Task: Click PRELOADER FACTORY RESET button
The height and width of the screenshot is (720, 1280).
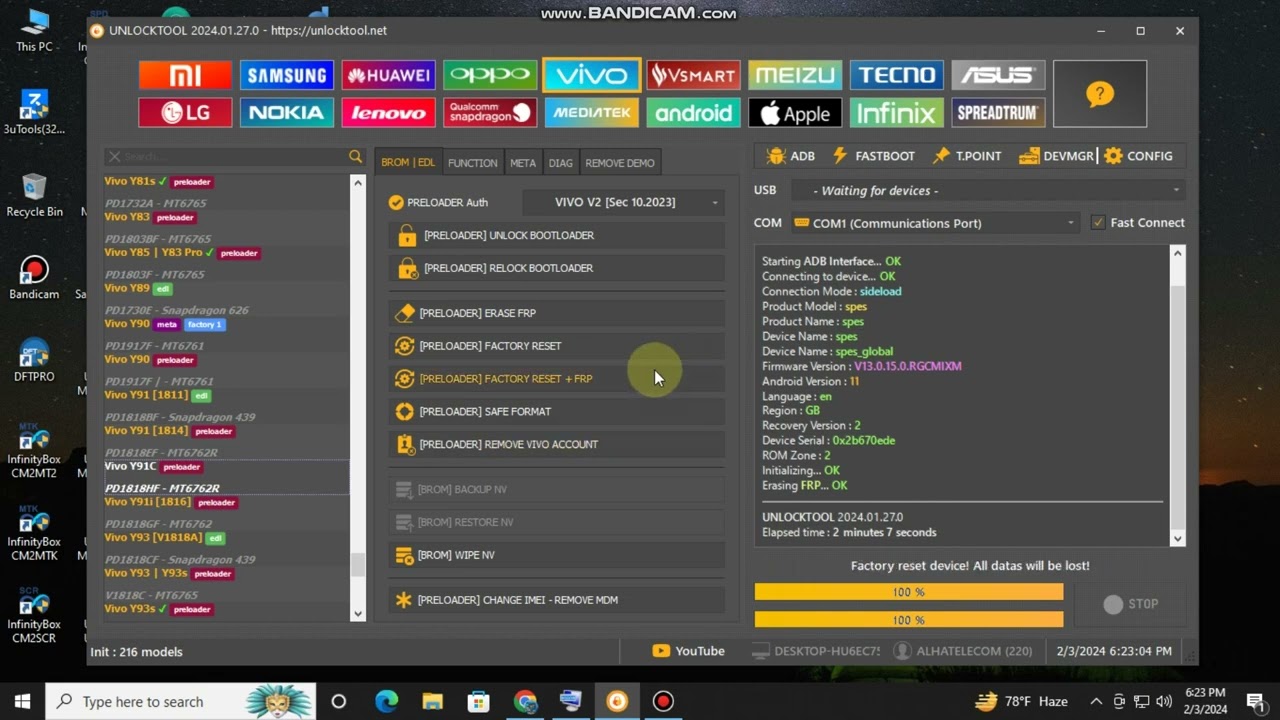Action: click(556, 346)
